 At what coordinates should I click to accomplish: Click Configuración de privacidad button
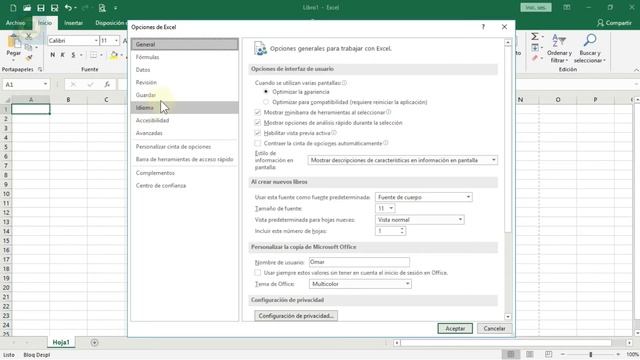pos(296,316)
